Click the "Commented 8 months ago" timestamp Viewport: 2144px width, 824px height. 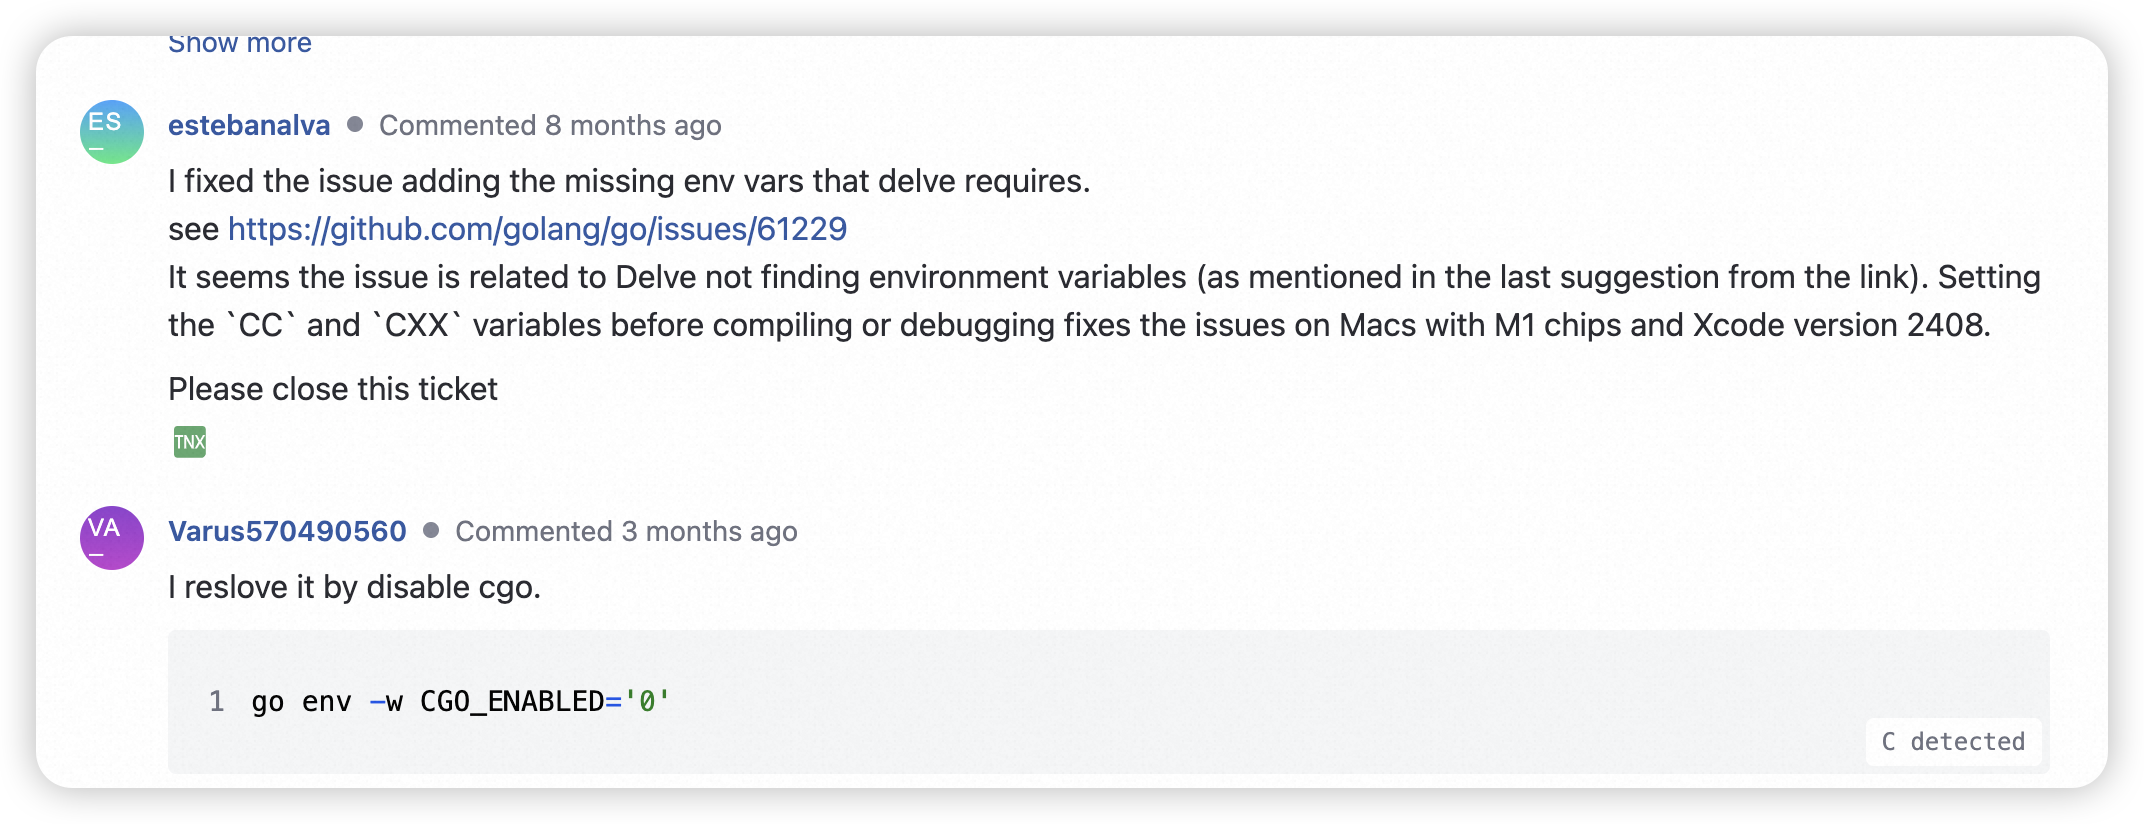pos(550,126)
